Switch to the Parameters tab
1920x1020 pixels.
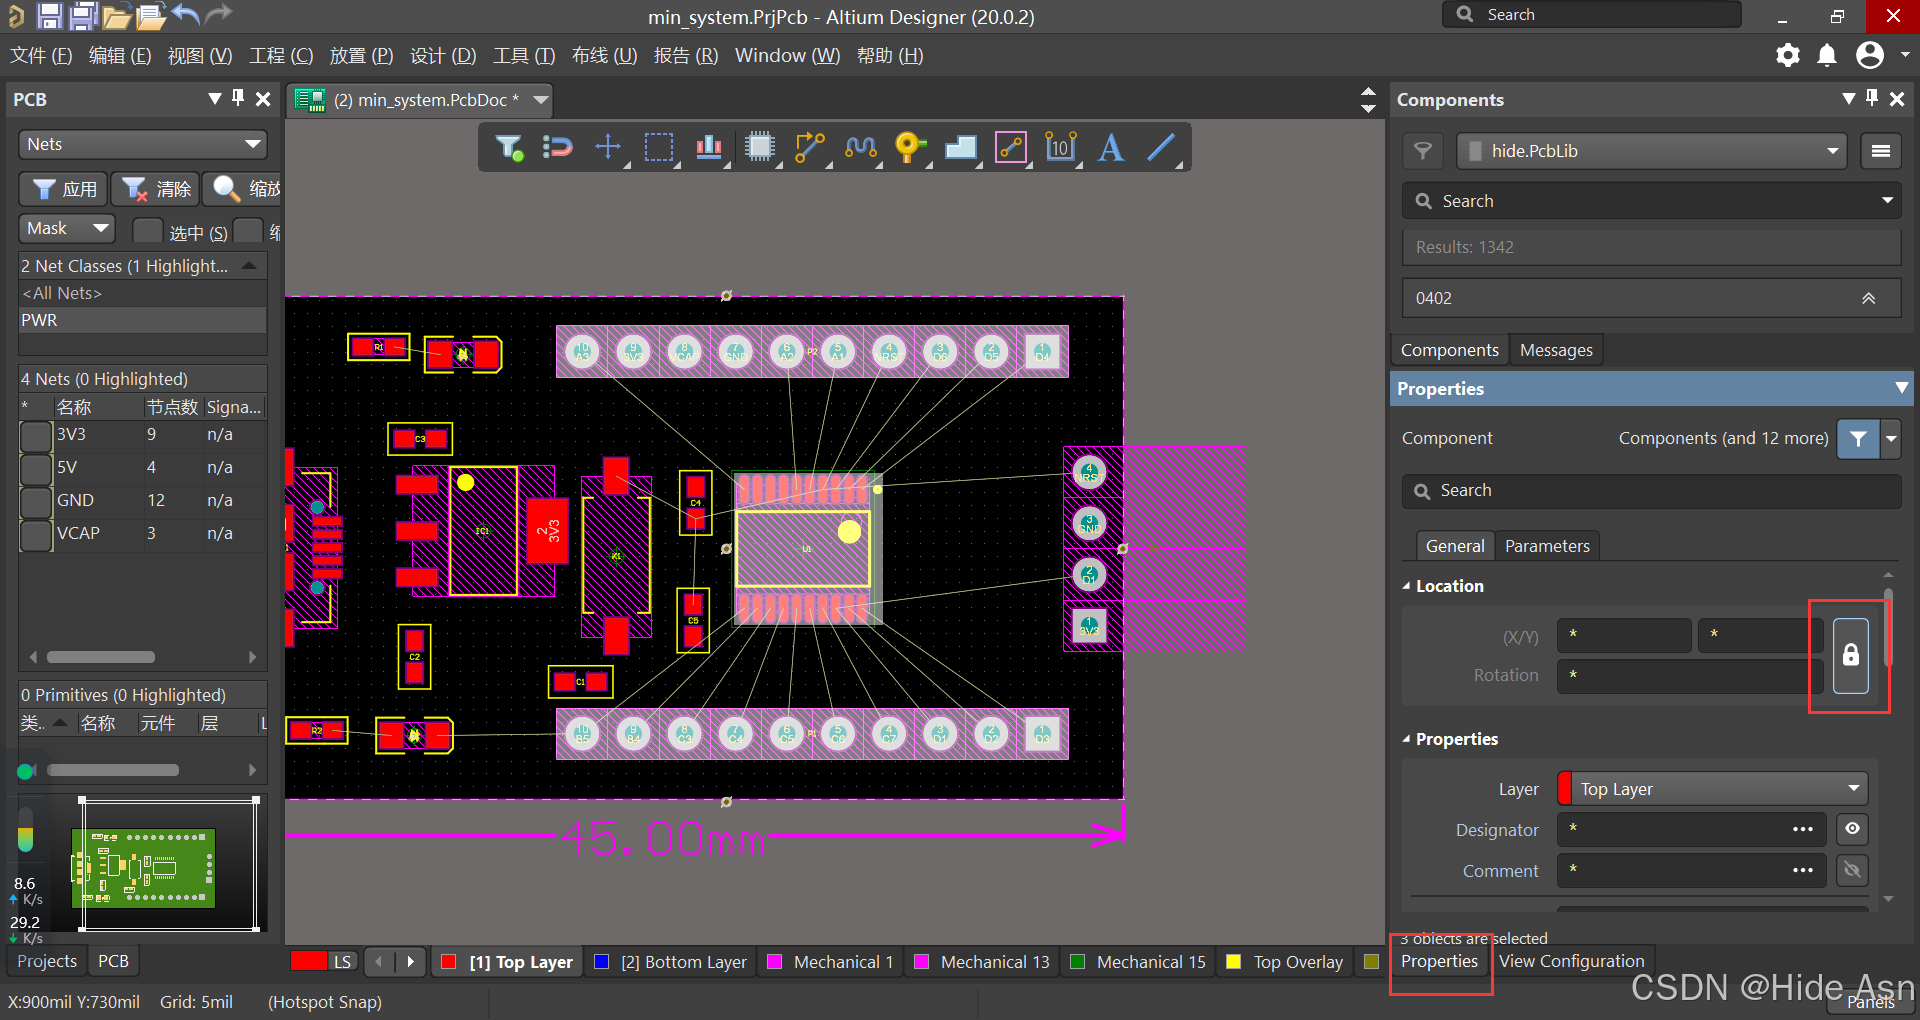click(1547, 546)
